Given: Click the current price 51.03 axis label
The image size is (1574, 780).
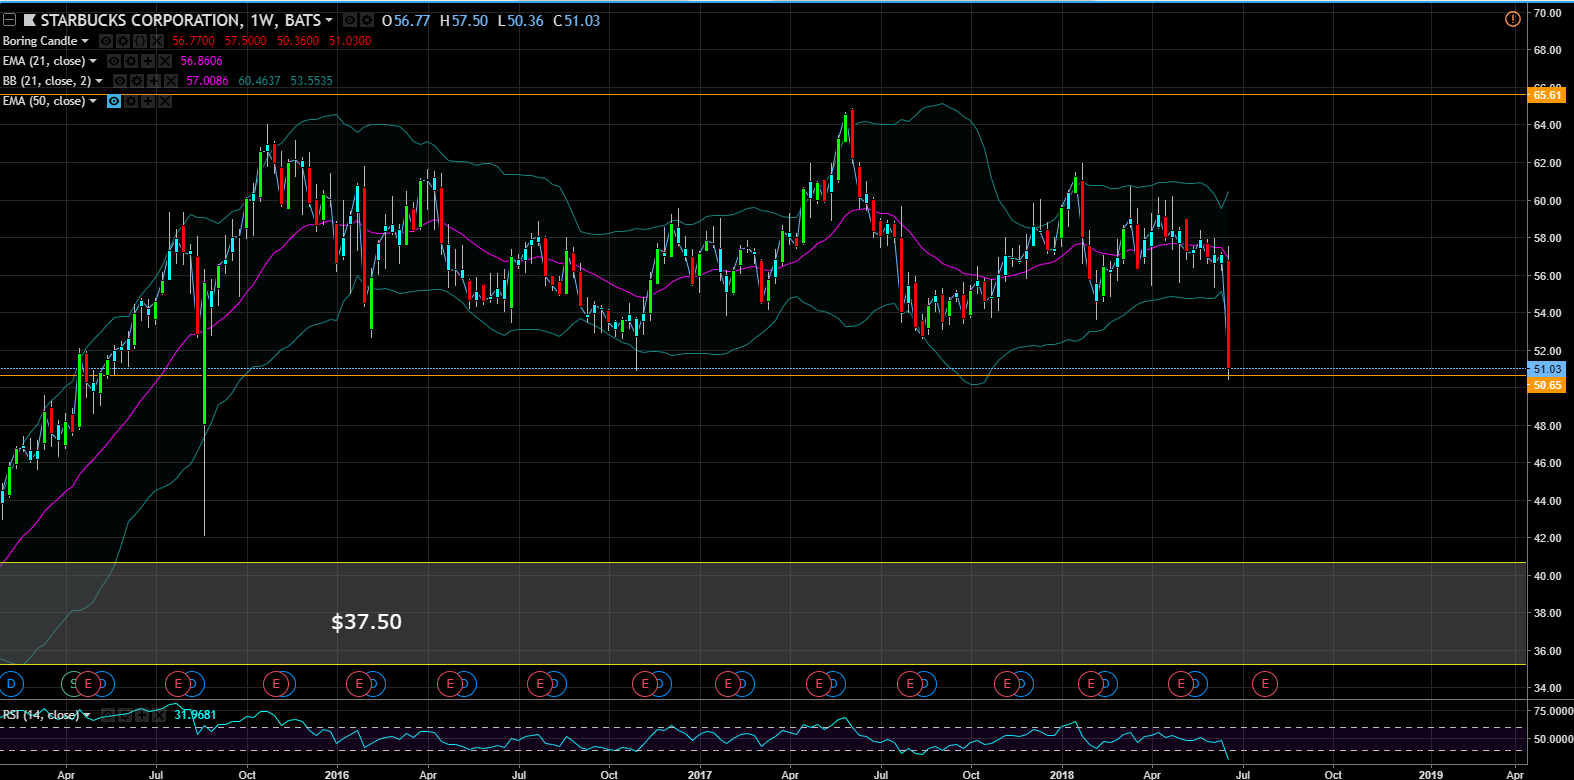Looking at the screenshot, I should tap(1546, 369).
